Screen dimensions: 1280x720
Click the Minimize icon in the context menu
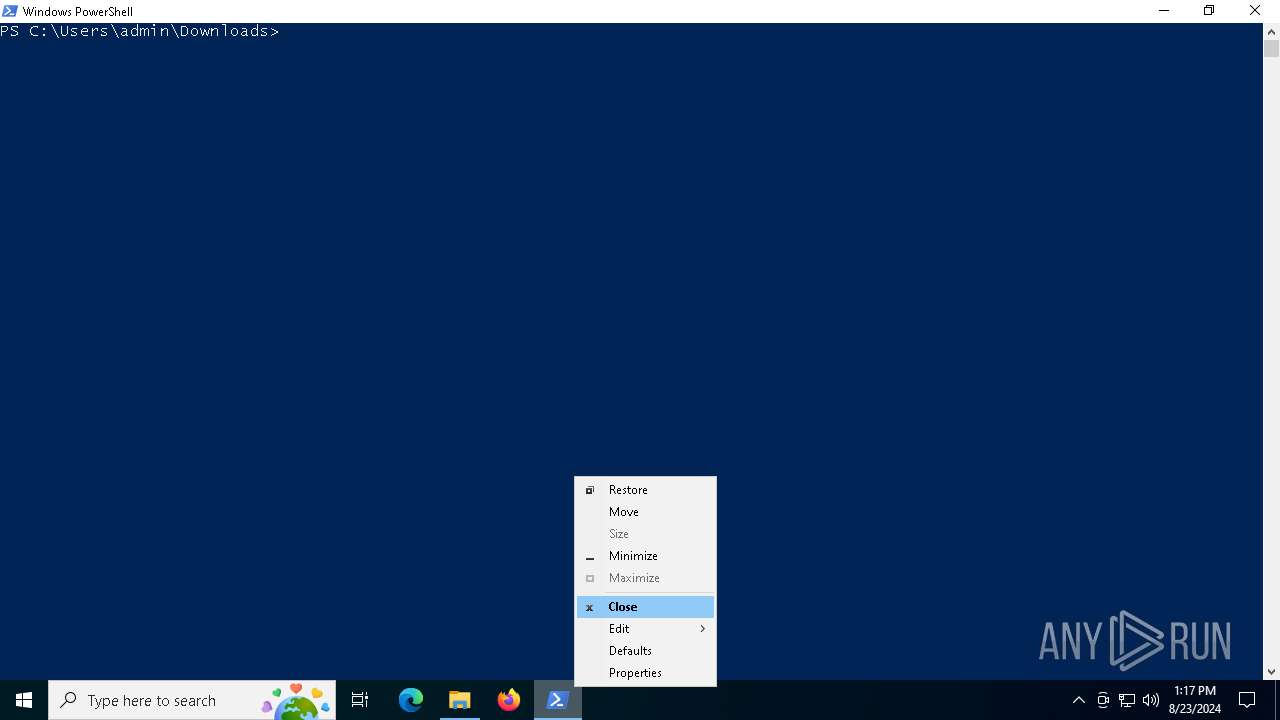[x=590, y=557]
